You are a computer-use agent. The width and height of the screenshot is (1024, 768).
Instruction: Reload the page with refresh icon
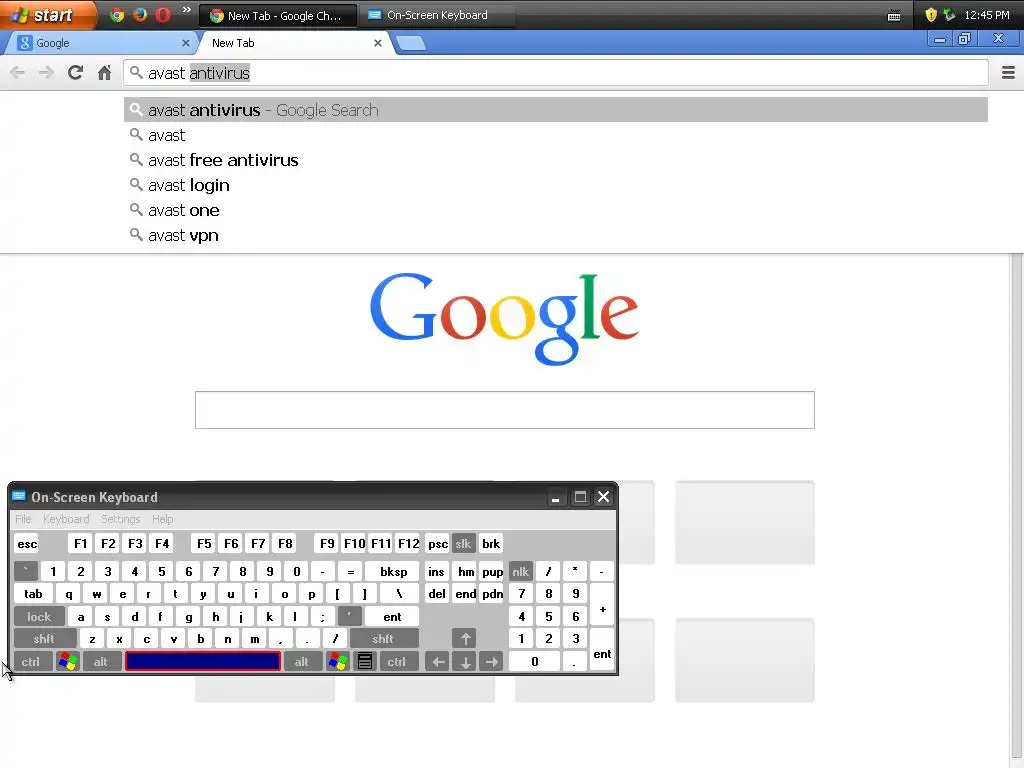point(75,72)
